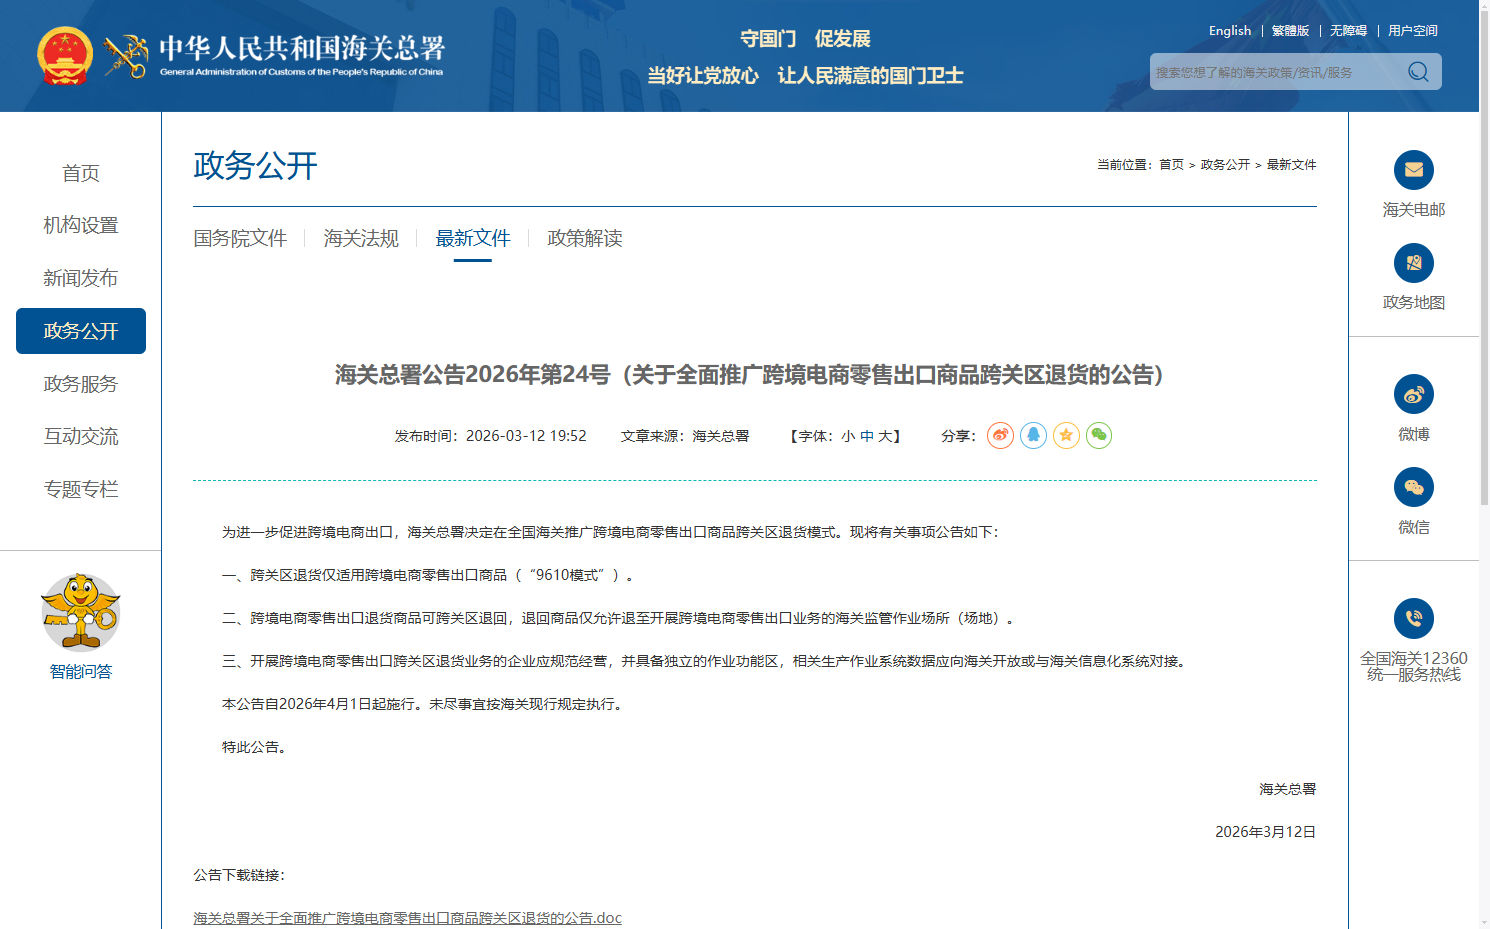Share article to Qzone star icon
This screenshot has height=929, width=1490.
coord(1066,436)
